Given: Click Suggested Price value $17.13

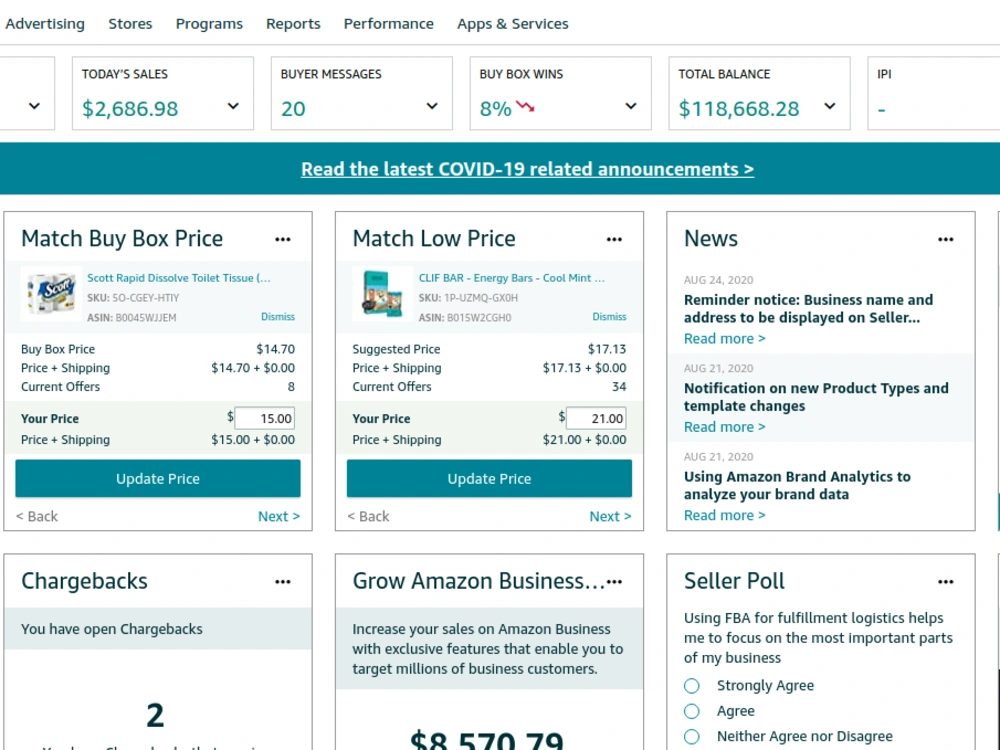Looking at the screenshot, I should click(x=607, y=349).
